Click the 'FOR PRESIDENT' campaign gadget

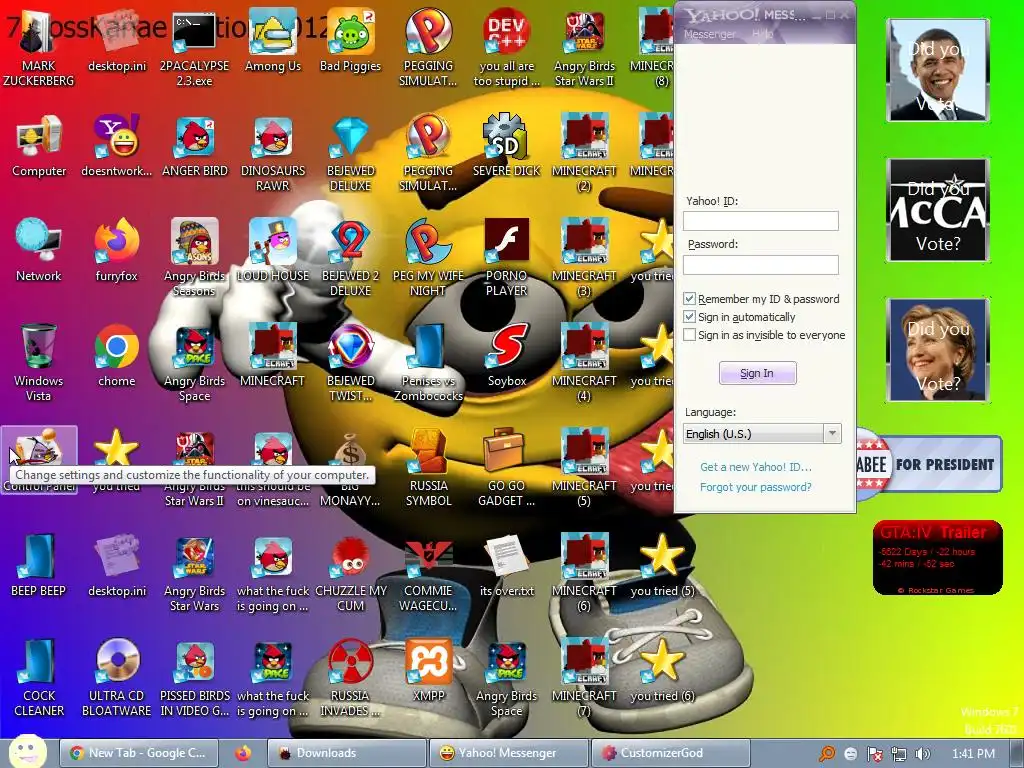[x=928, y=464]
